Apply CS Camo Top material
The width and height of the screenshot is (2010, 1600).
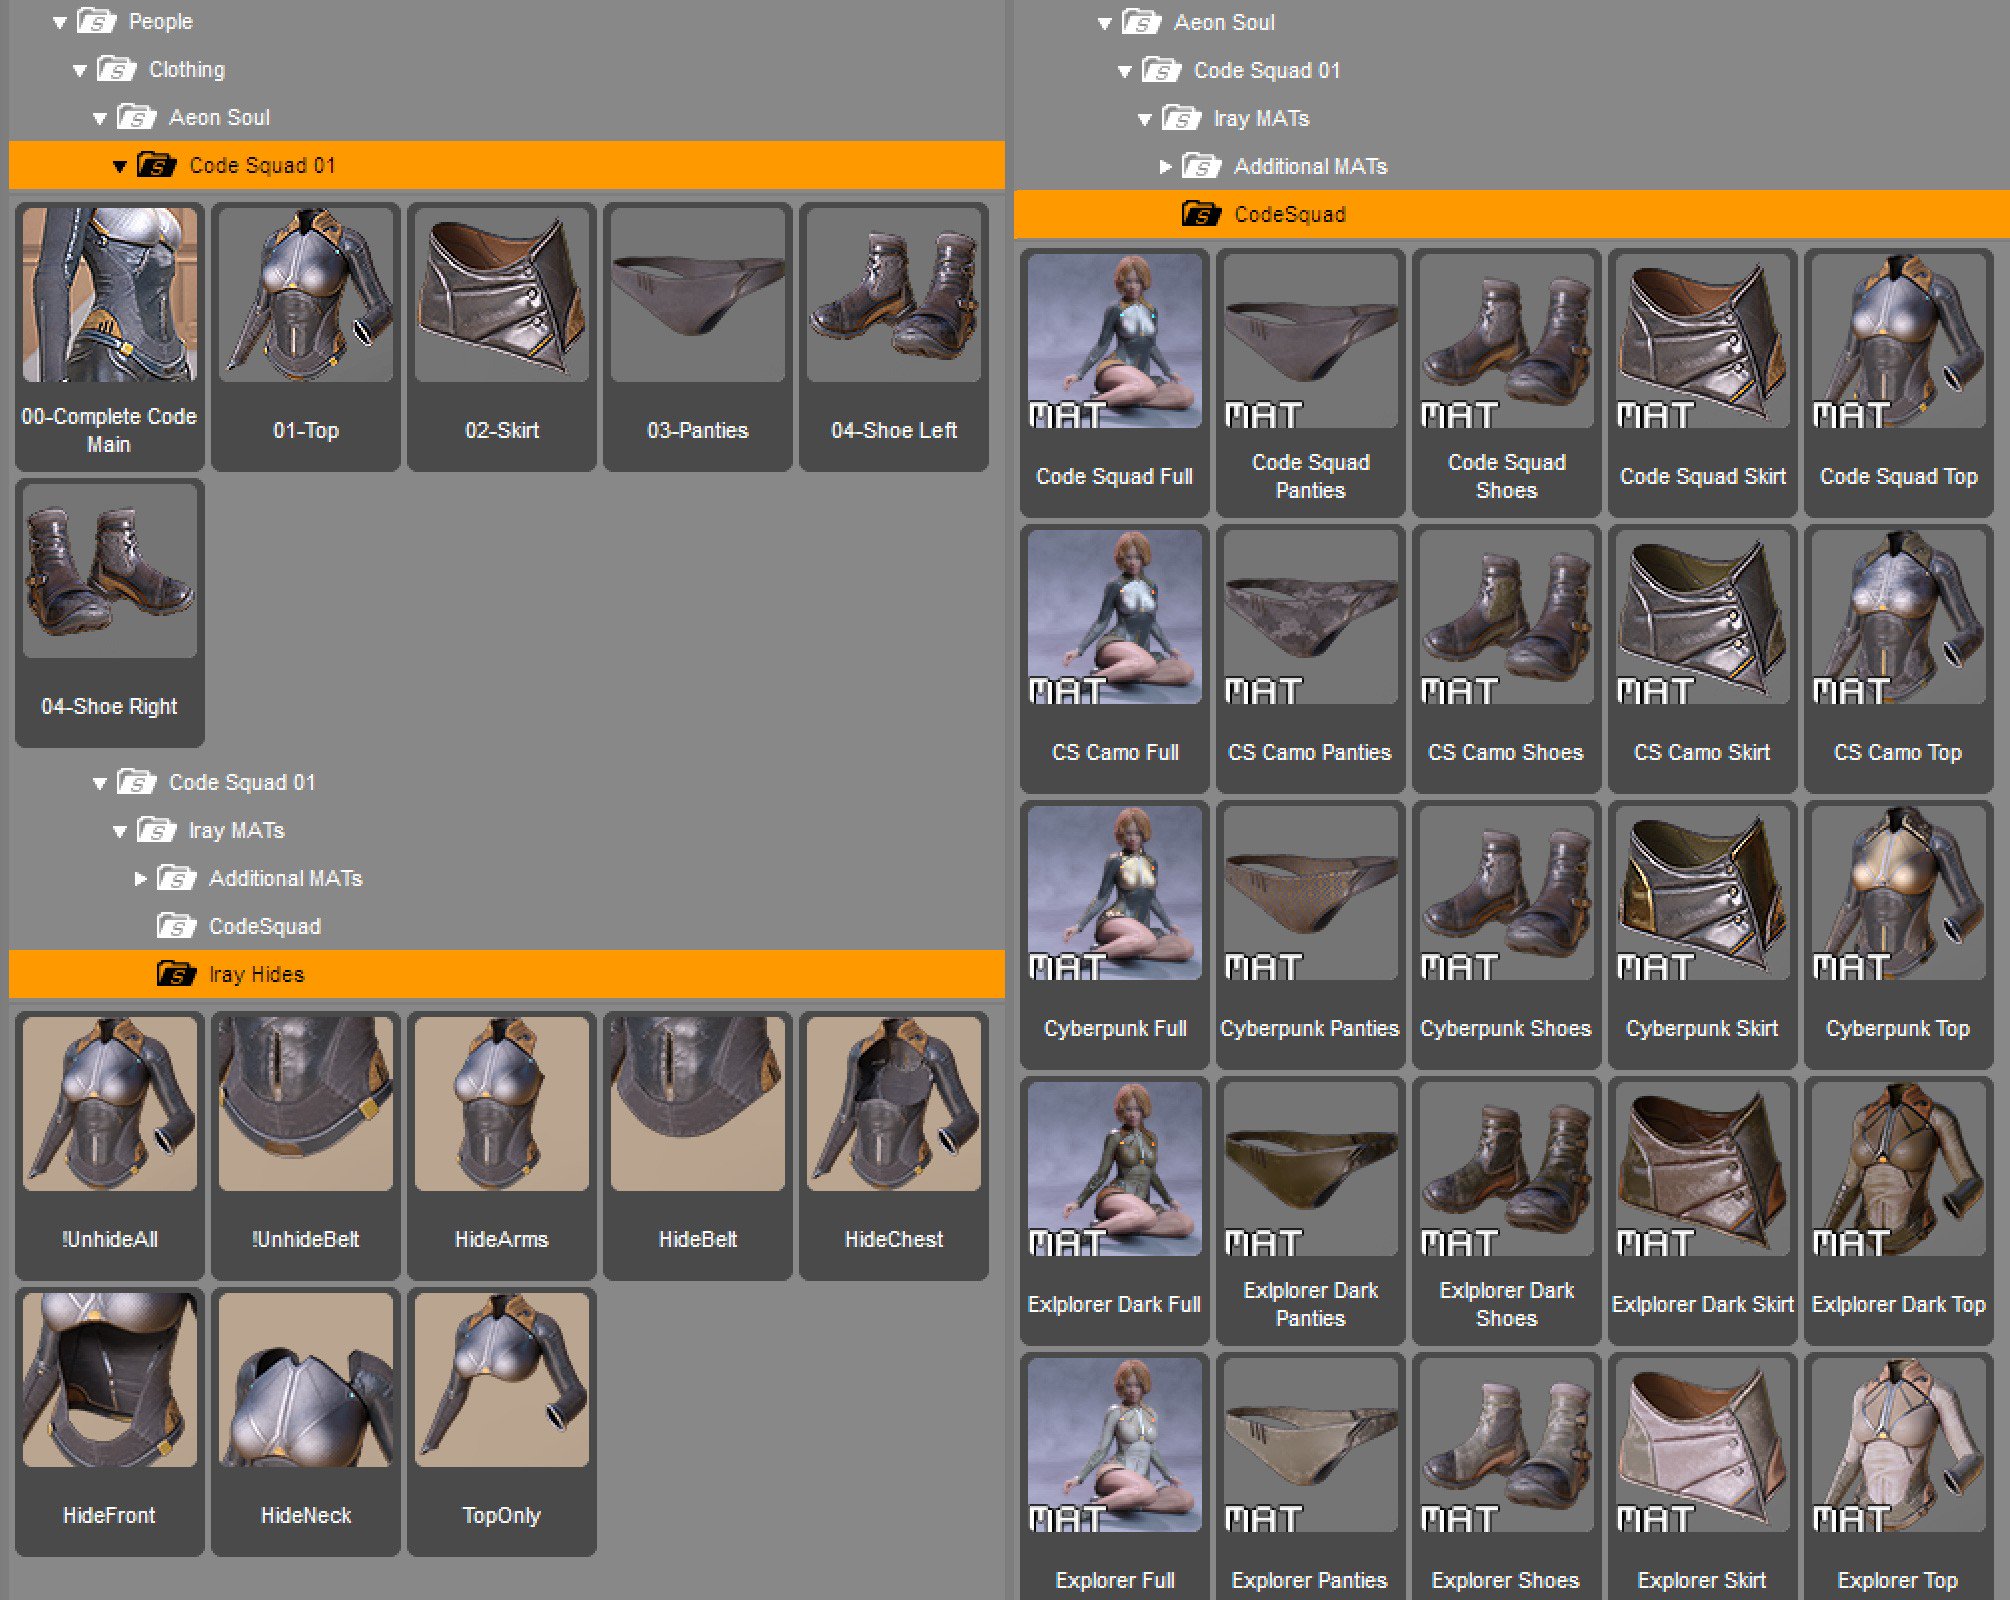click(x=1899, y=658)
